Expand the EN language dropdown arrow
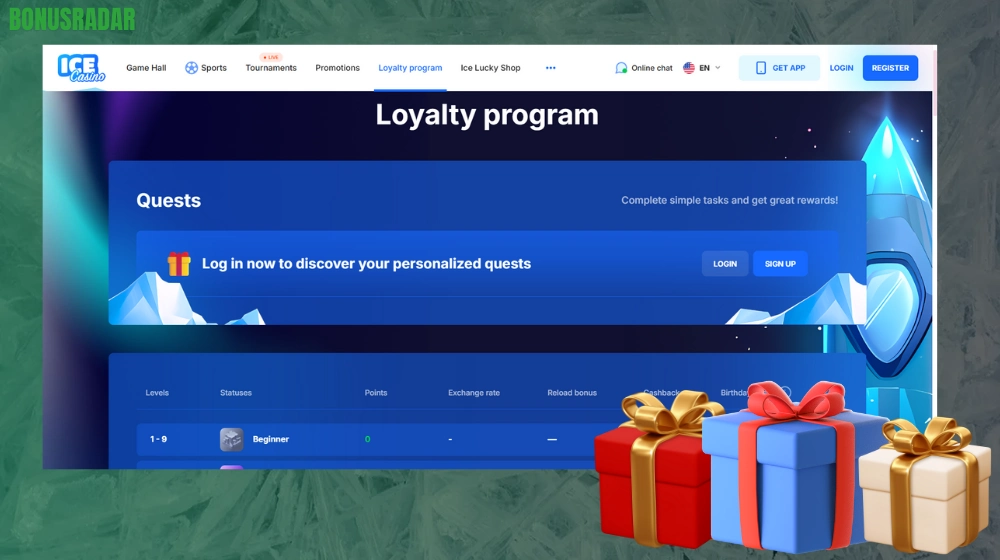This screenshot has height=560, width=1000. 717,68
